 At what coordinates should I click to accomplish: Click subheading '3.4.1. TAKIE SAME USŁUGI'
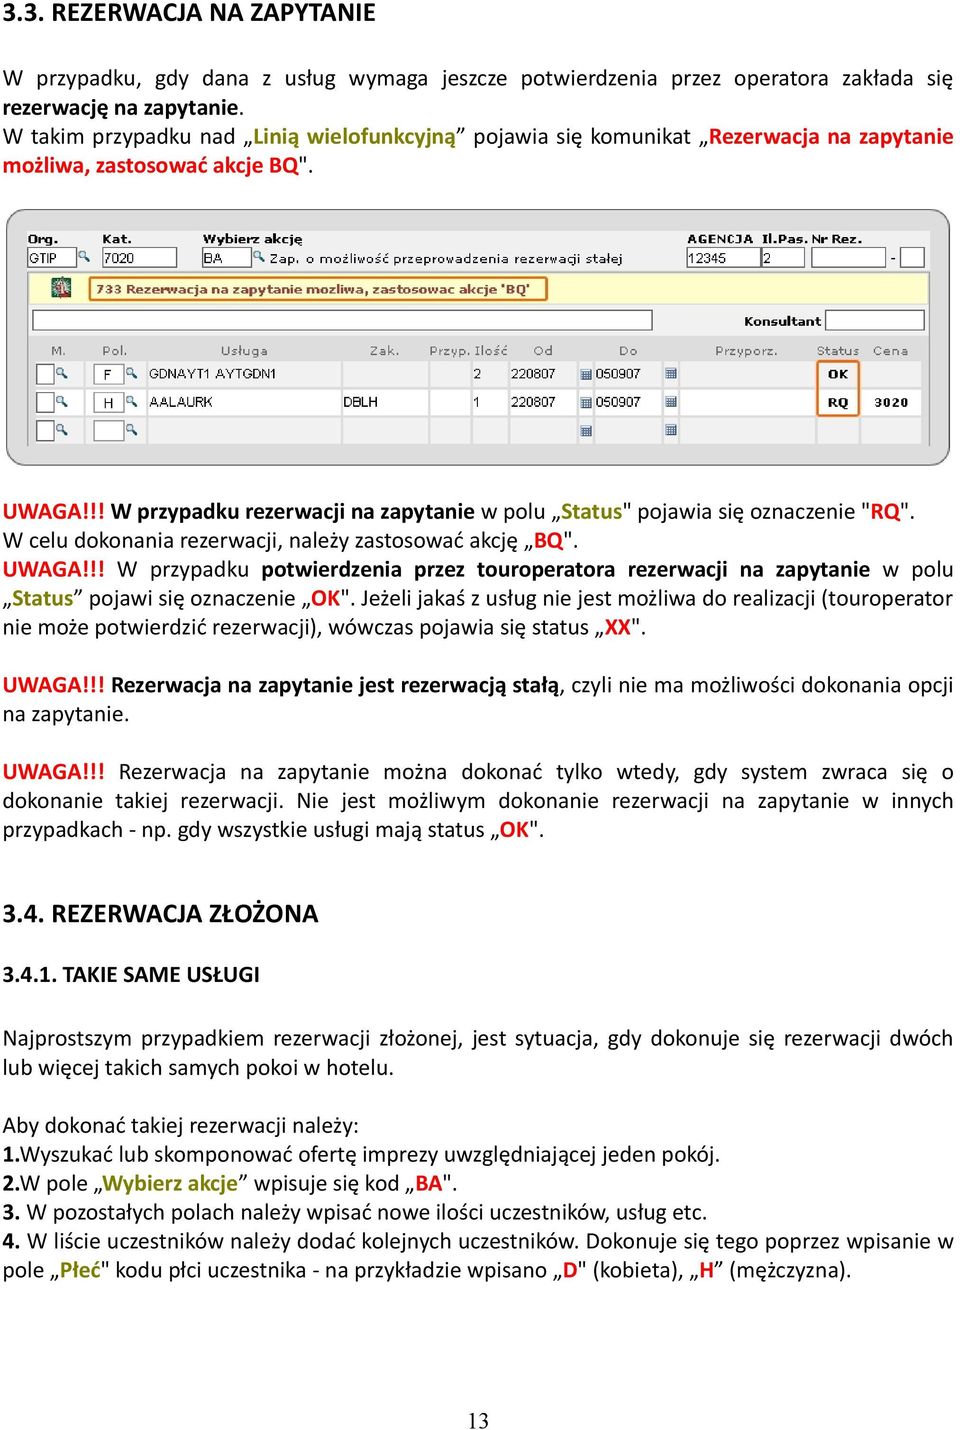pyautogui.click(x=131, y=974)
